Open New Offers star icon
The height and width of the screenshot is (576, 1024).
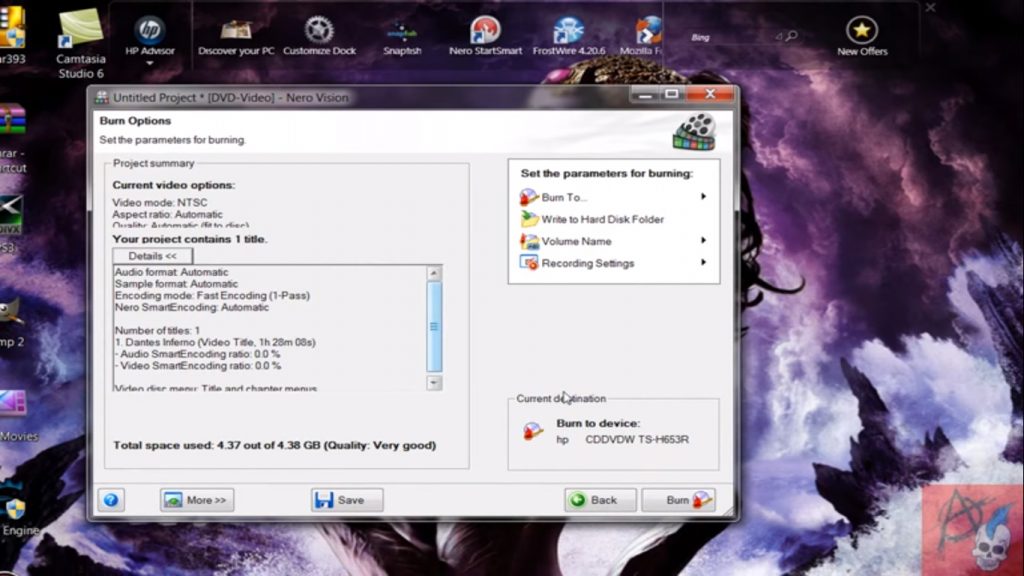point(862,35)
